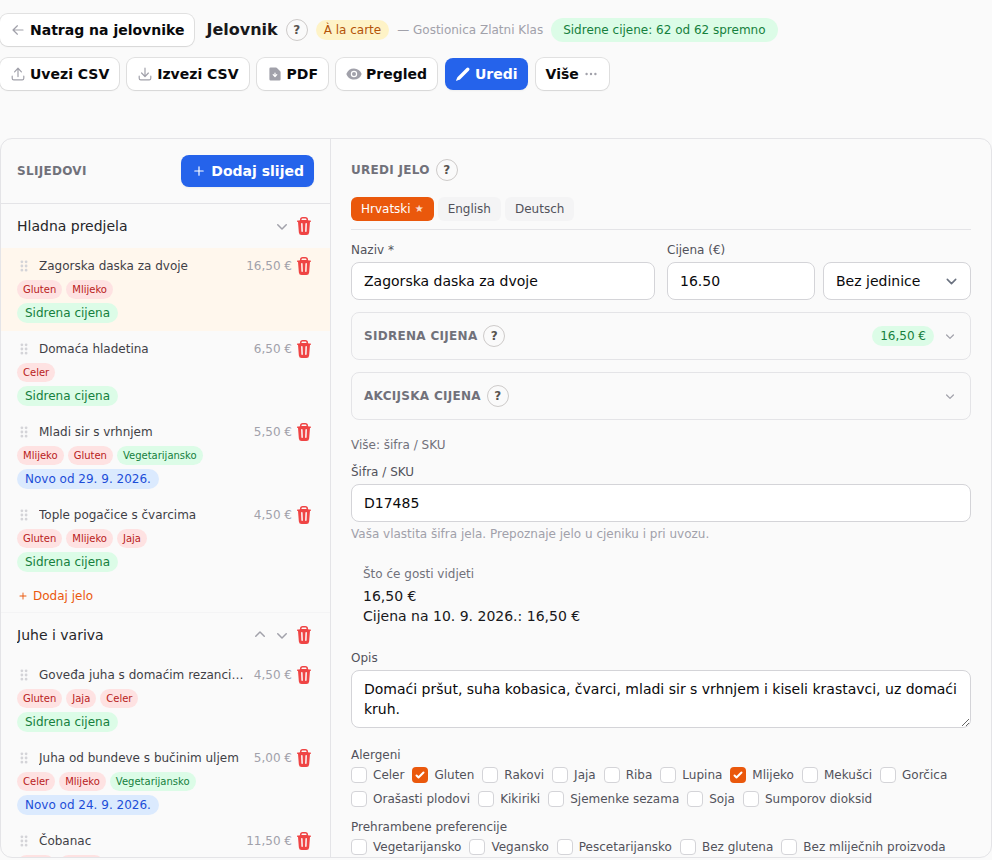Mark the Soja allergen checkbox
Screen dimensions: 992x860
point(695,799)
